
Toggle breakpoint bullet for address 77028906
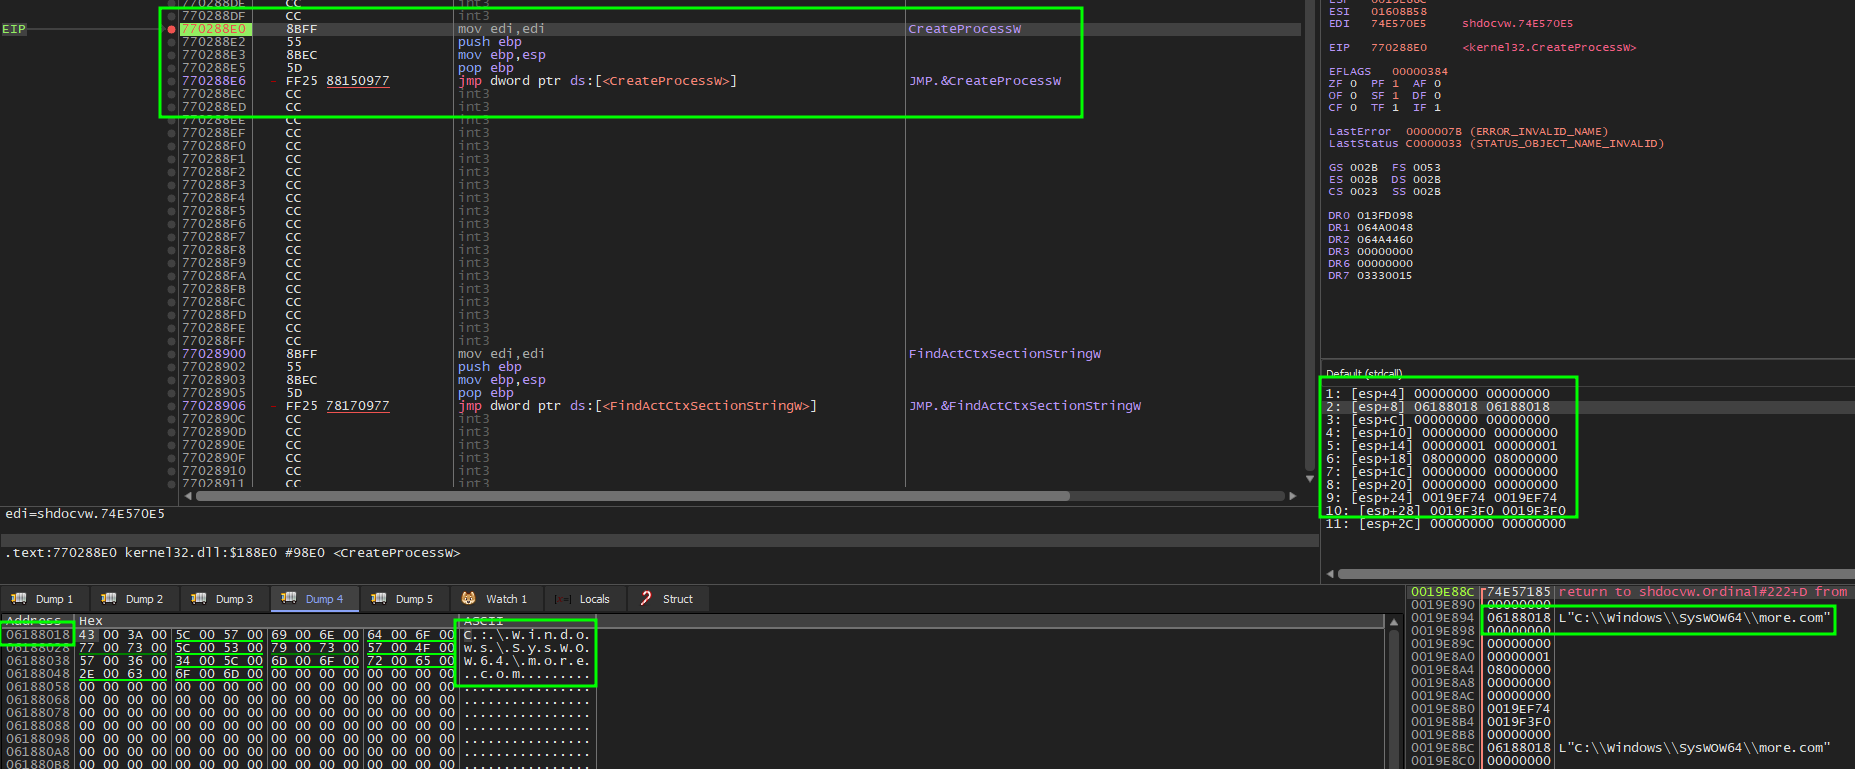coord(172,406)
